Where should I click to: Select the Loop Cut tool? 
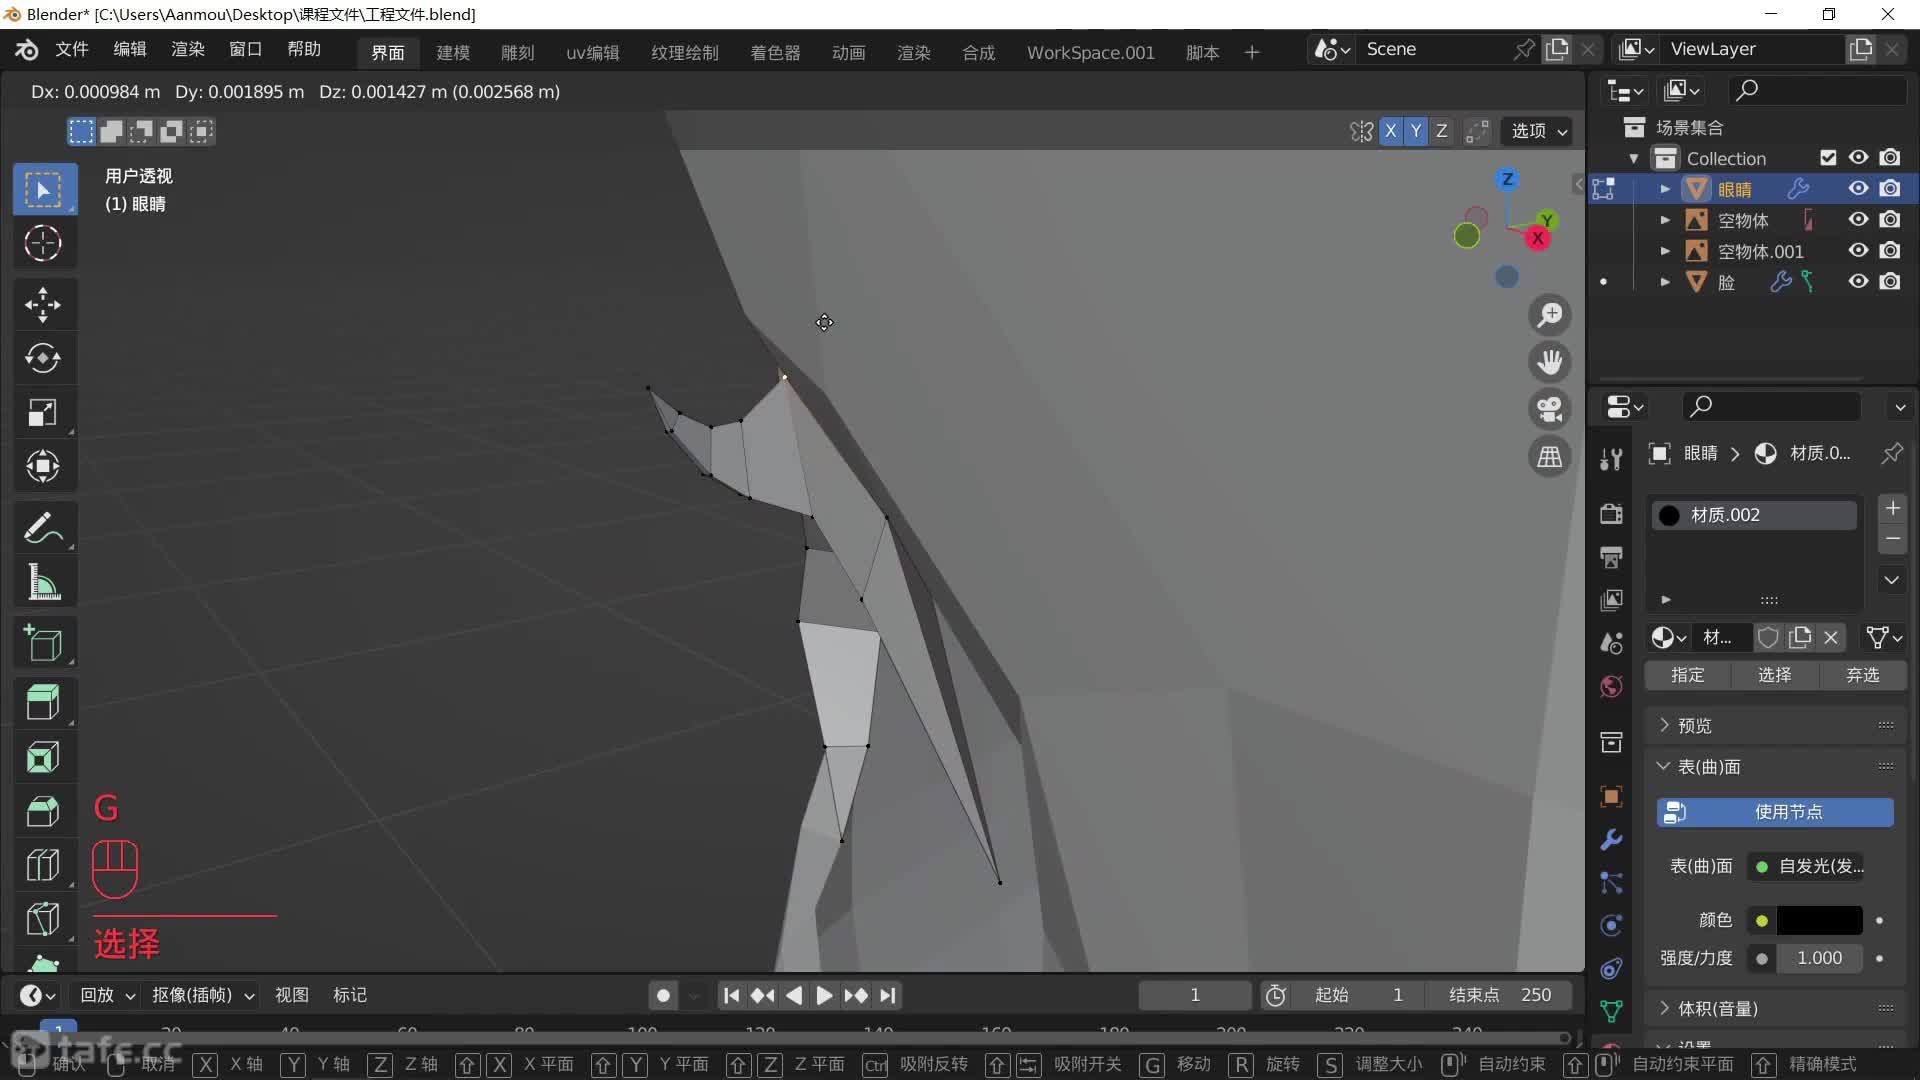pyautogui.click(x=43, y=865)
